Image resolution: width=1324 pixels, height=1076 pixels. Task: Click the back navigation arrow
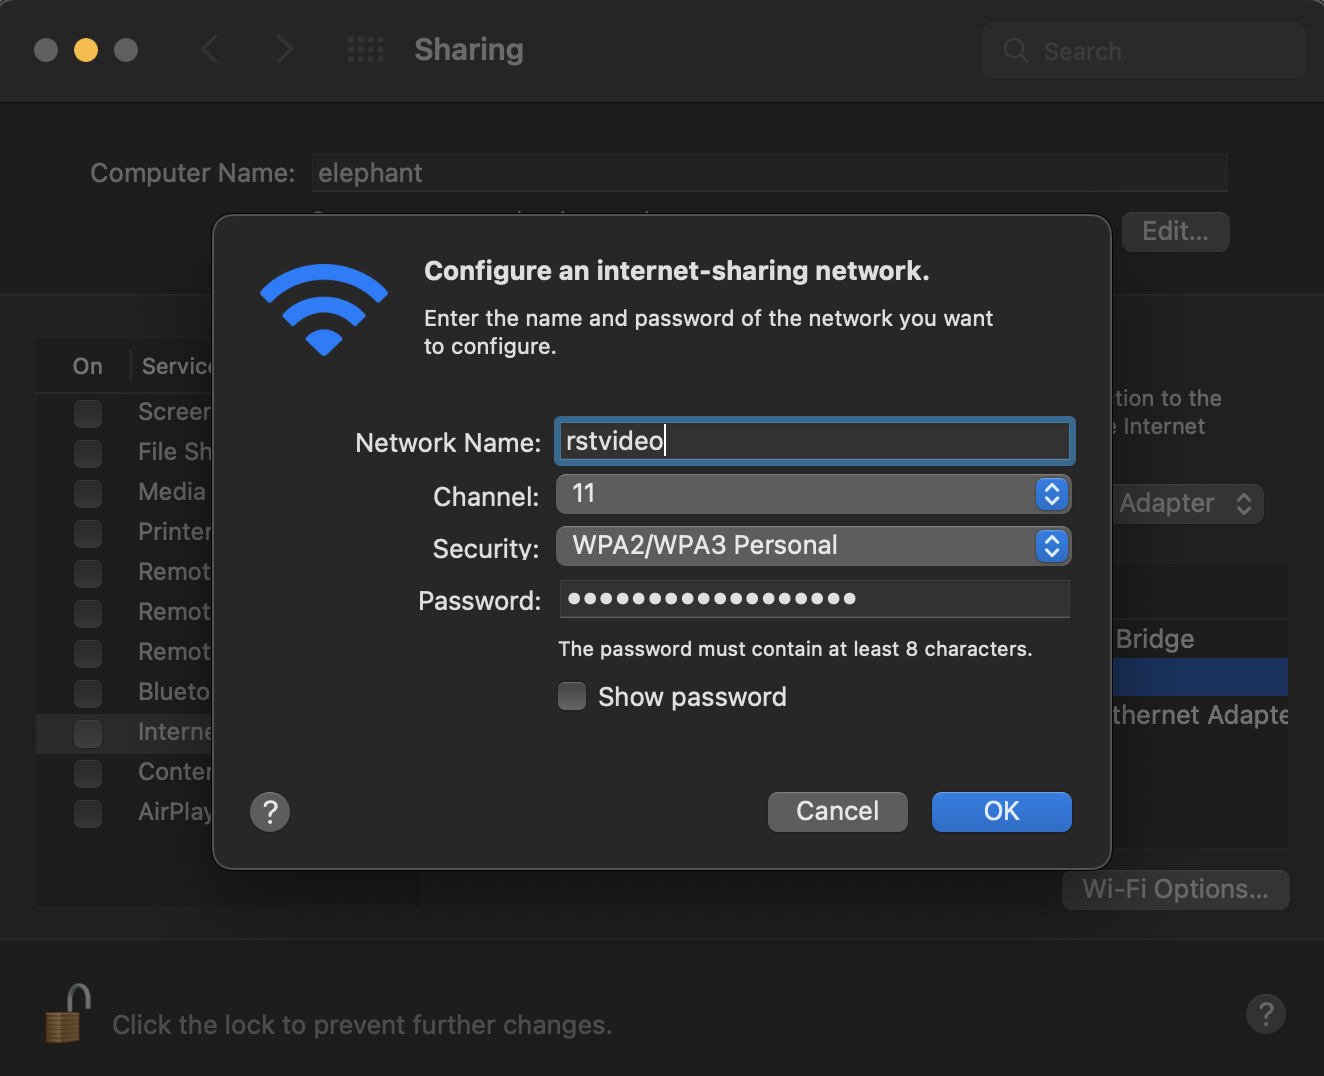(x=210, y=49)
